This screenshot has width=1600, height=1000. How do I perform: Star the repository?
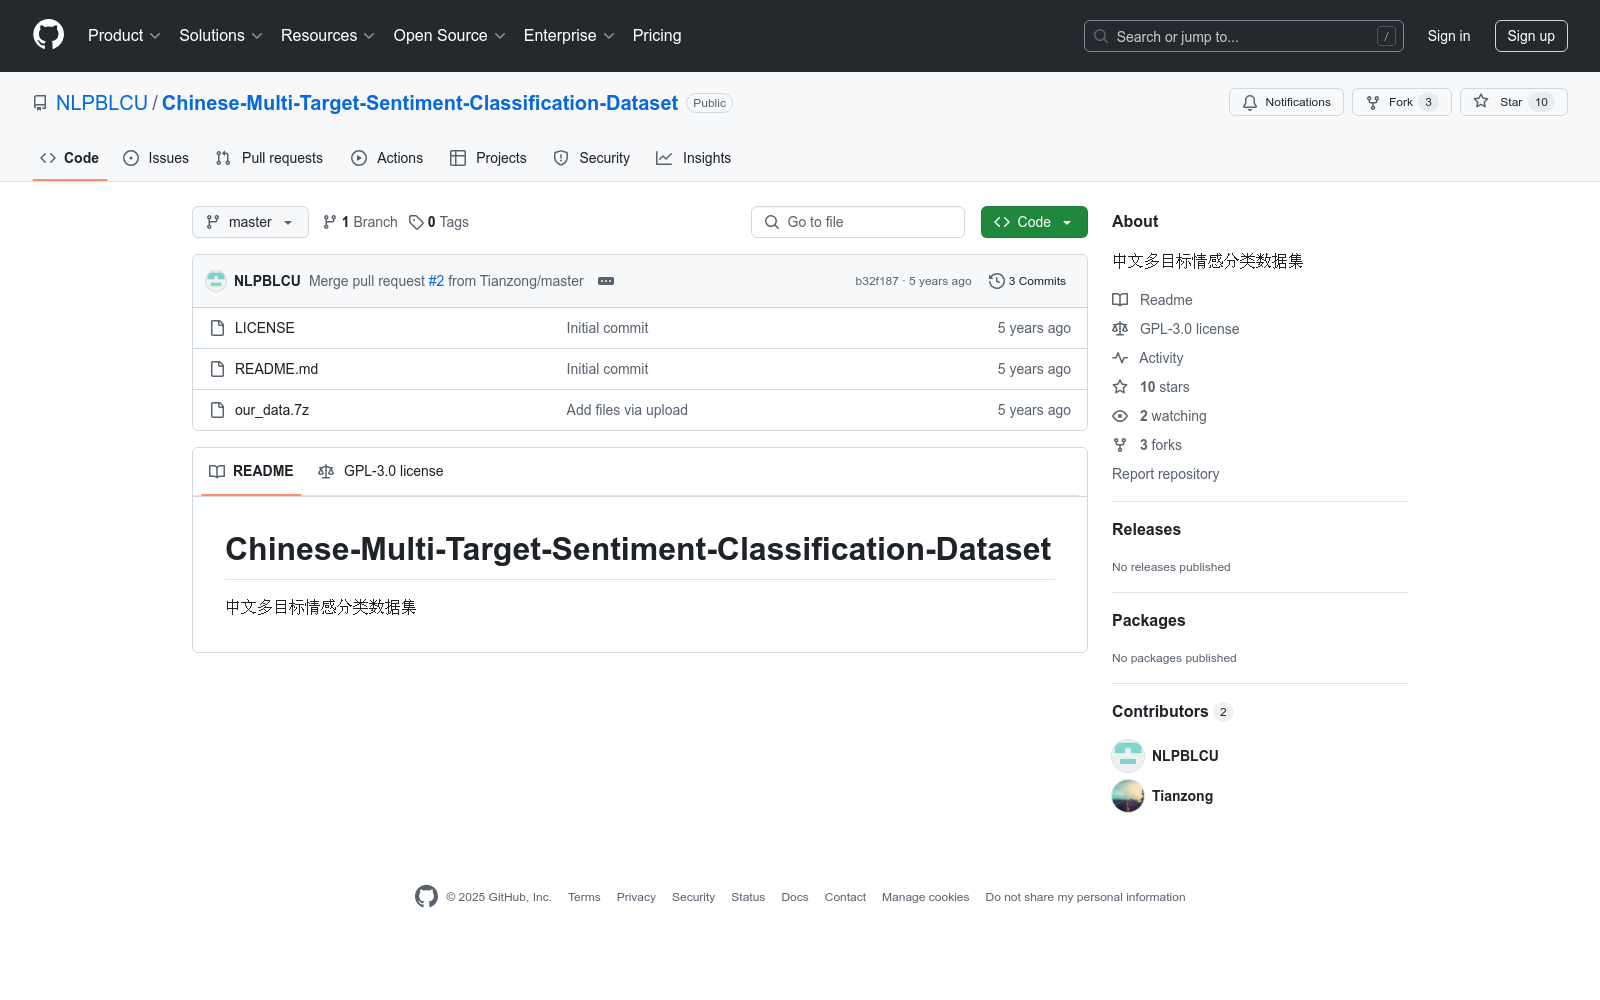[1513, 102]
